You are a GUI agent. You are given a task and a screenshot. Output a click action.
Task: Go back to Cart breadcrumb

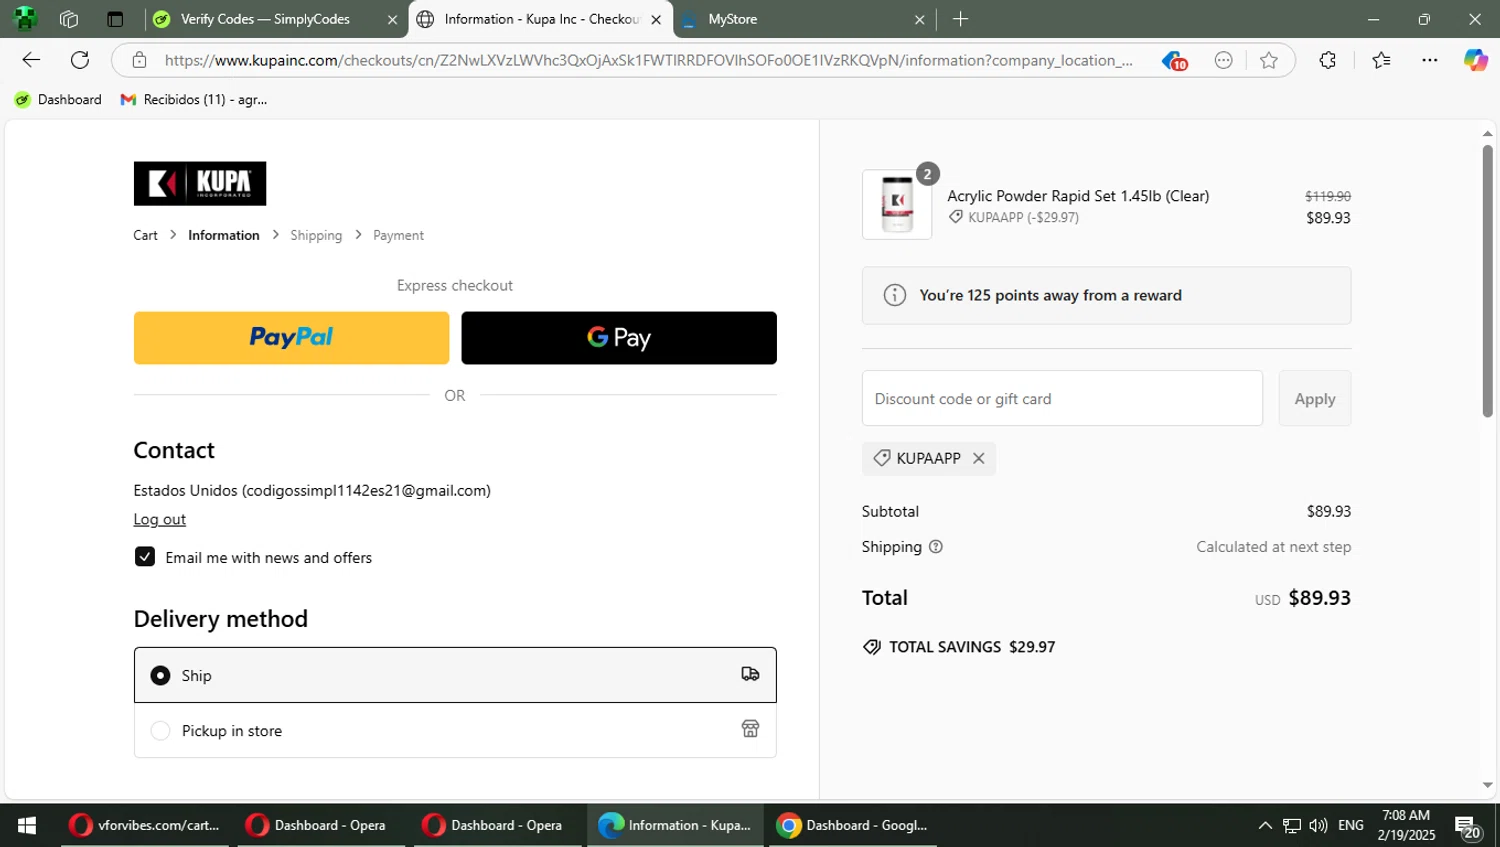[145, 235]
